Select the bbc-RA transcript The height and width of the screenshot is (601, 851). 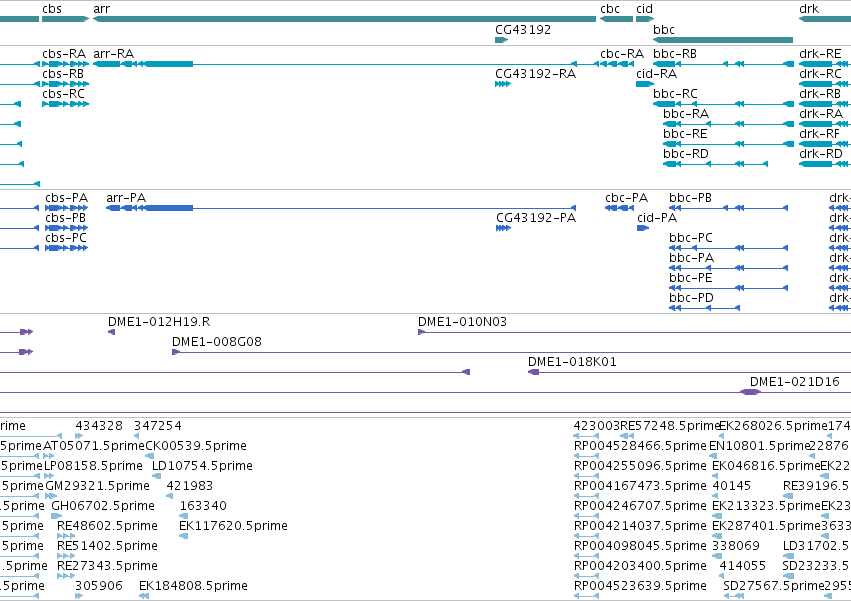point(728,124)
